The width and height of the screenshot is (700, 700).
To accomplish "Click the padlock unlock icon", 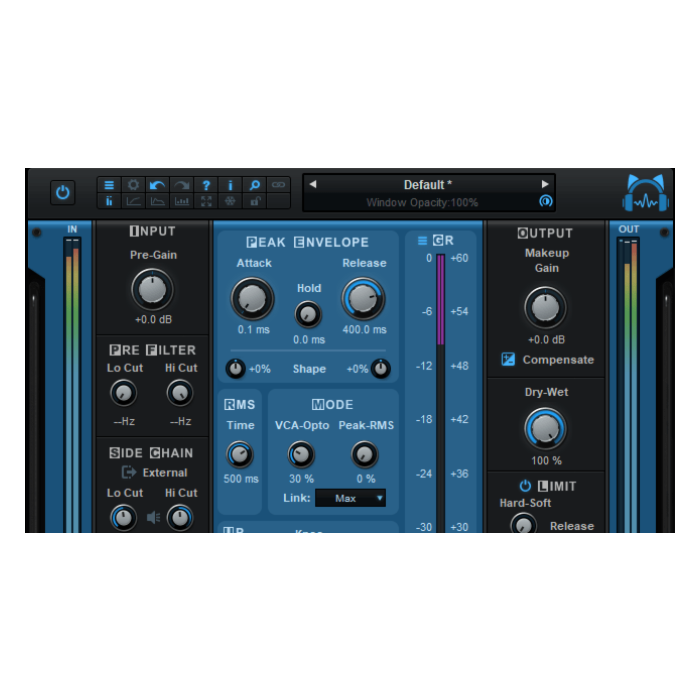I will click(254, 201).
